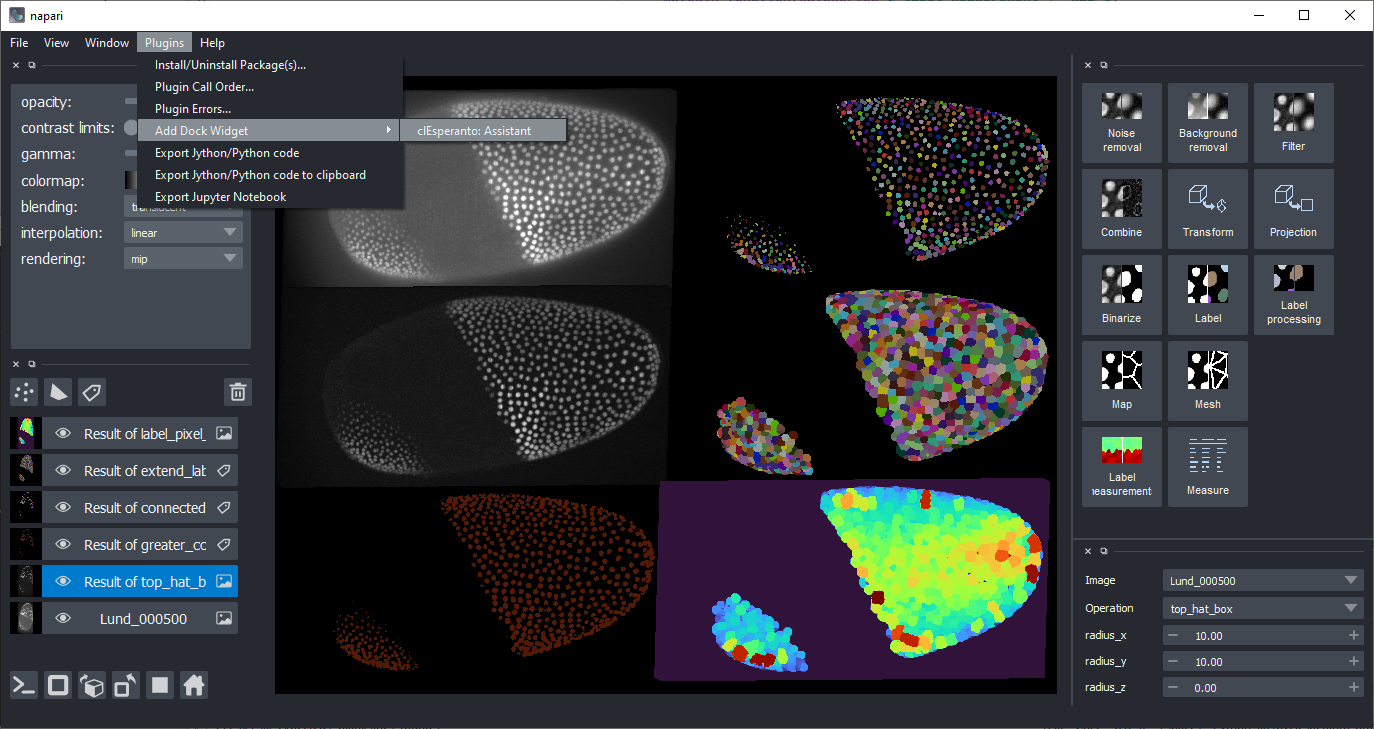Select the Background removal tool
The image size is (1374, 729).
pyautogui.click(x=1207, y=123)
